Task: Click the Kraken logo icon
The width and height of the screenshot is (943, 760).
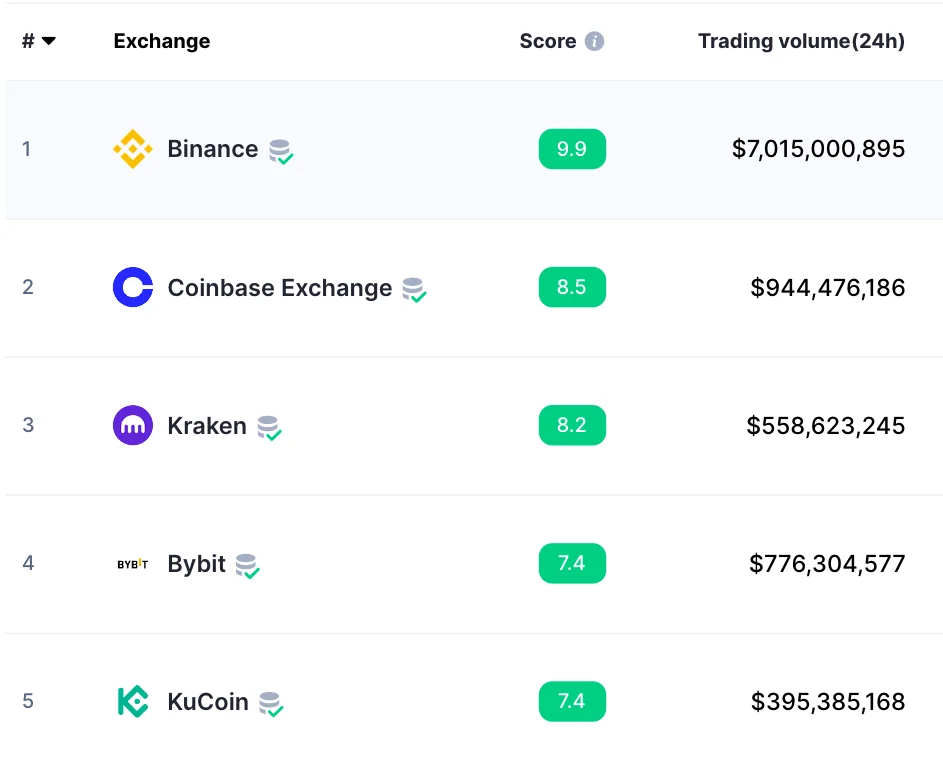Action: click(x=133, y=425)
